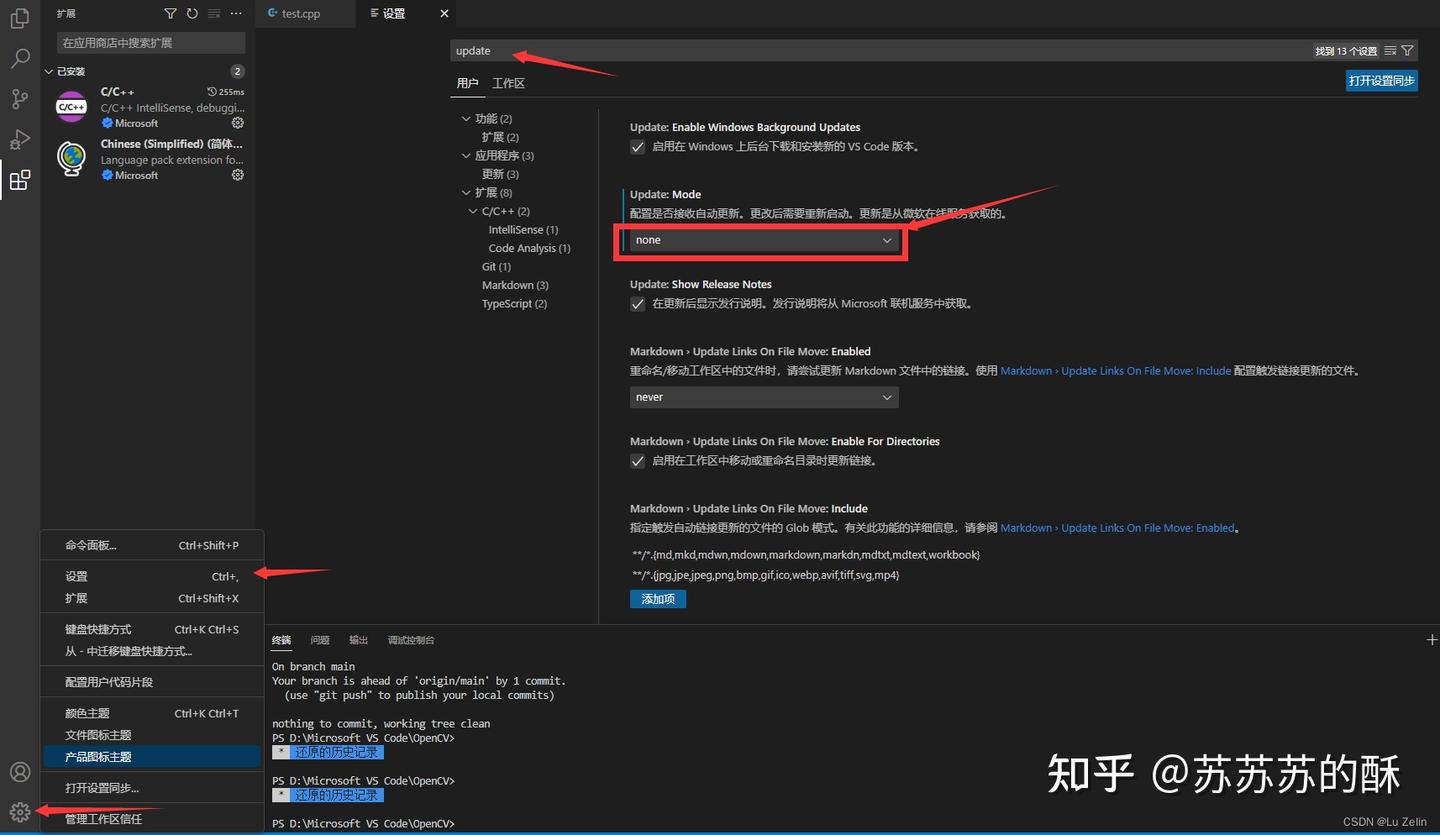Open the Search view in the activity bar
This screenshot has width=1440, height=835.
(20, 58)
